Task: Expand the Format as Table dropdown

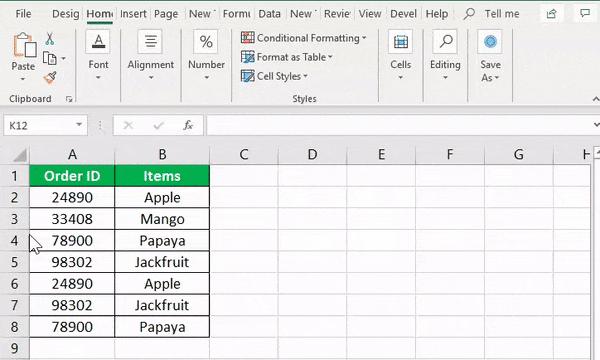Action: pyautogui.click(x=330, y=57)
